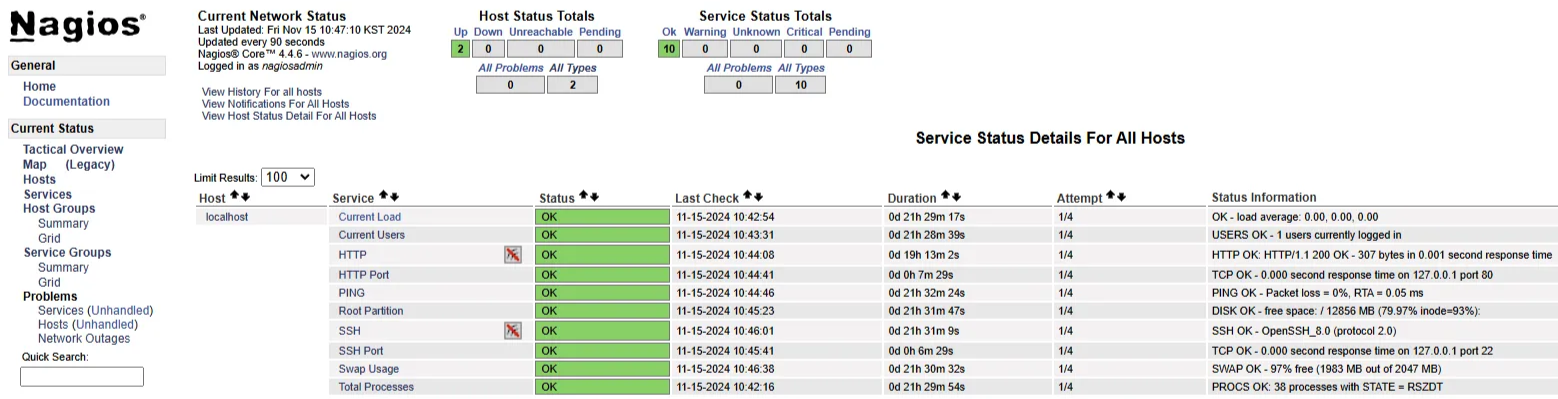Filter services by Unknown status
This screenshot has width=1558, height=399.
756,32
